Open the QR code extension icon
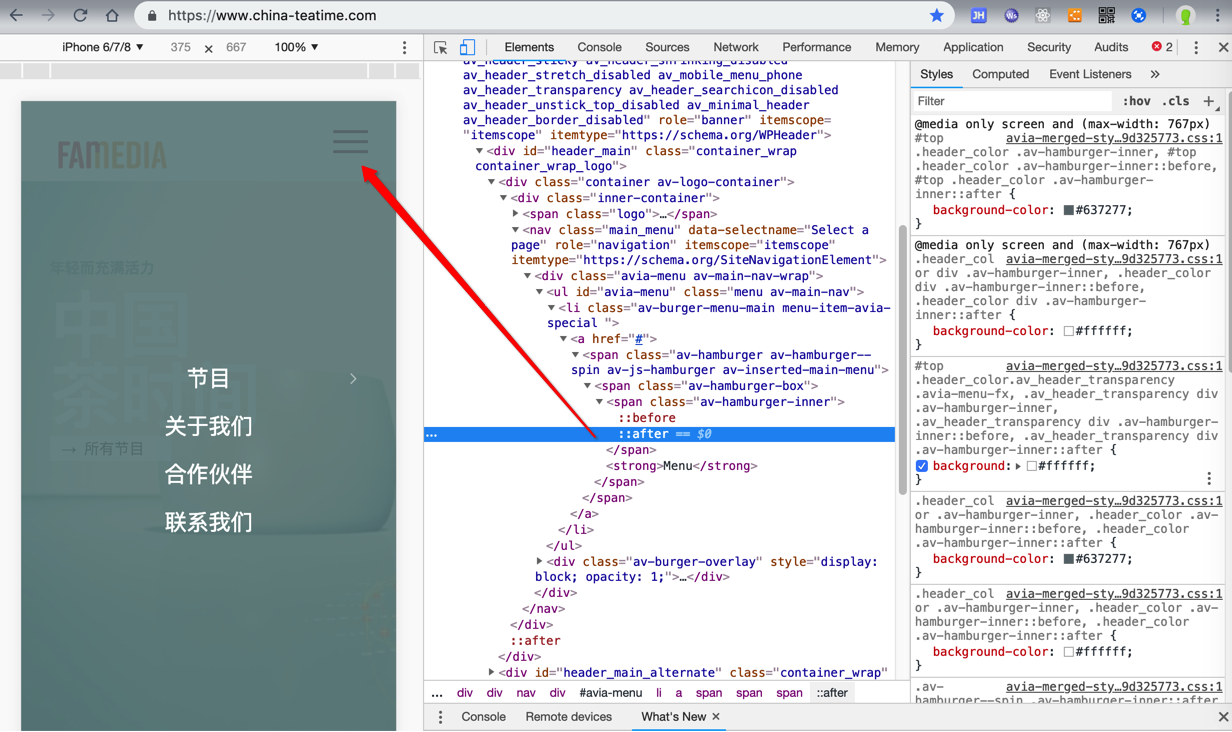The height and width of the screenshot is (732, 1232). [1106, 16]
